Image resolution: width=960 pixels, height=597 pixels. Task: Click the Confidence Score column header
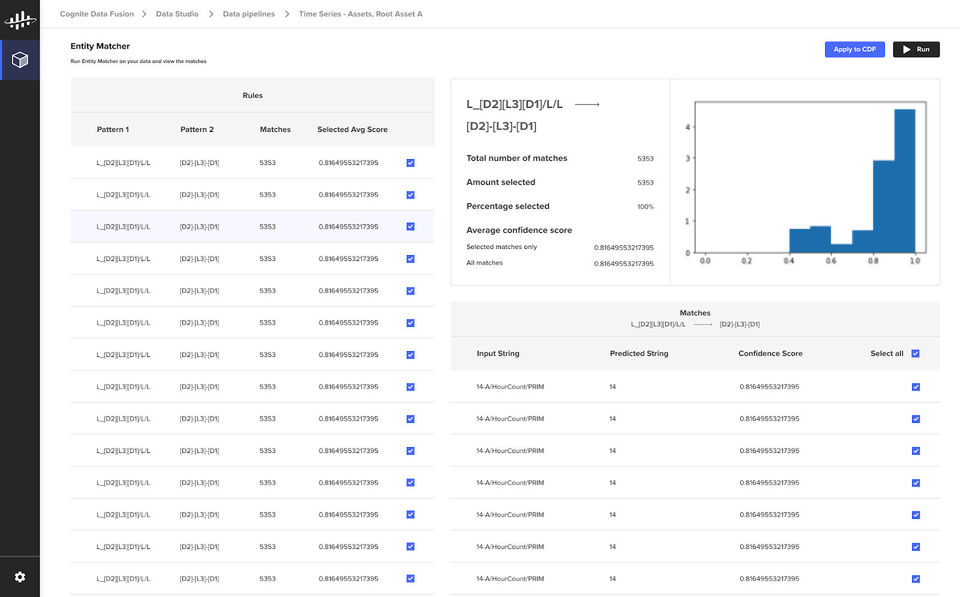pyautogui.click(x=770, y=354)
